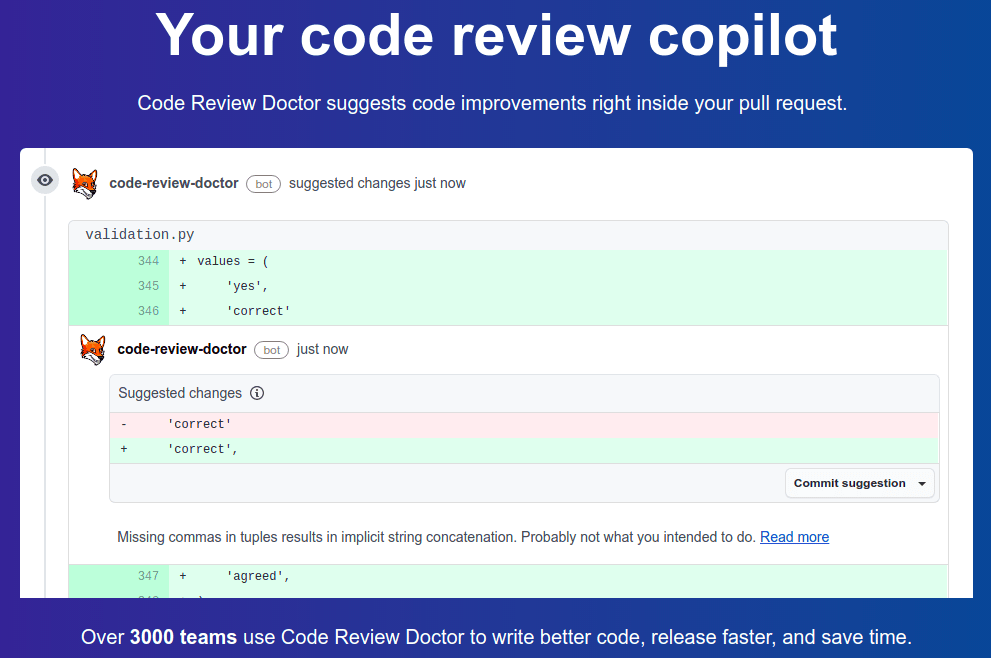Open the Read more link

[794, 537]
